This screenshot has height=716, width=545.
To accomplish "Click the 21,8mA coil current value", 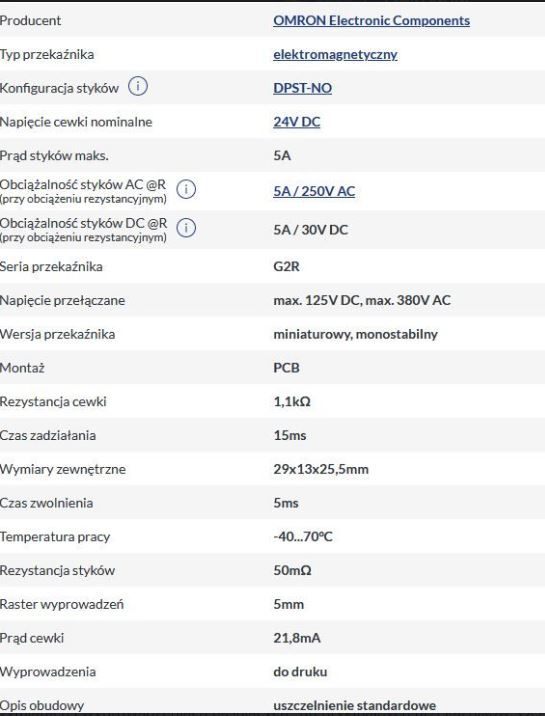I will coord(297,638).
